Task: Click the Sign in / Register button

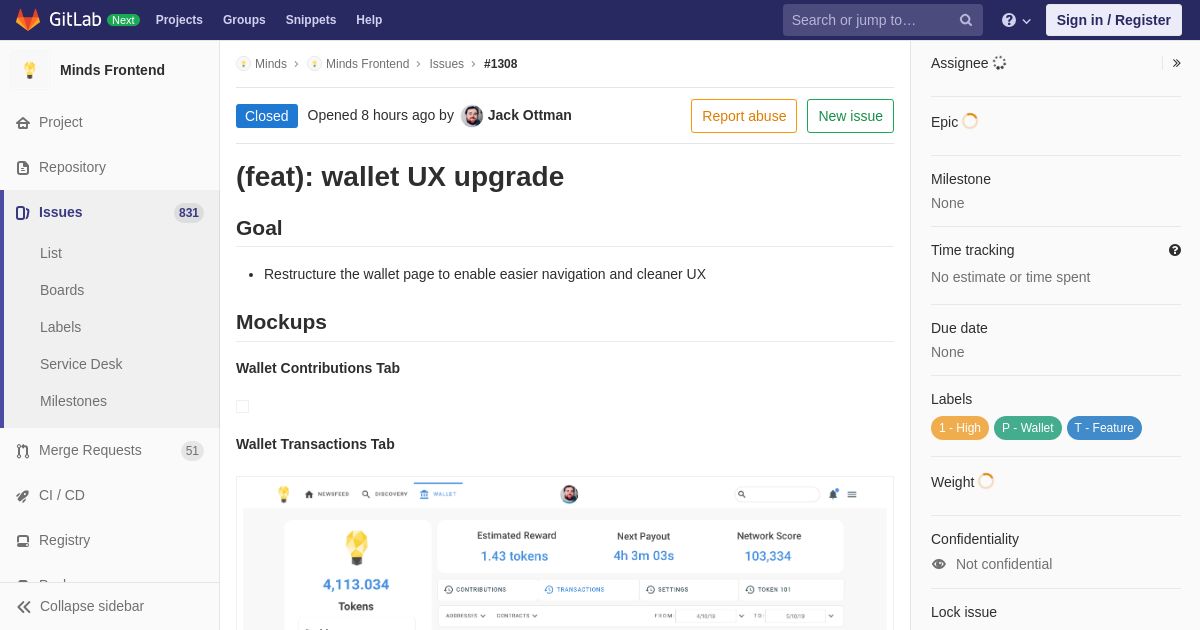Action: [1114, 20]
